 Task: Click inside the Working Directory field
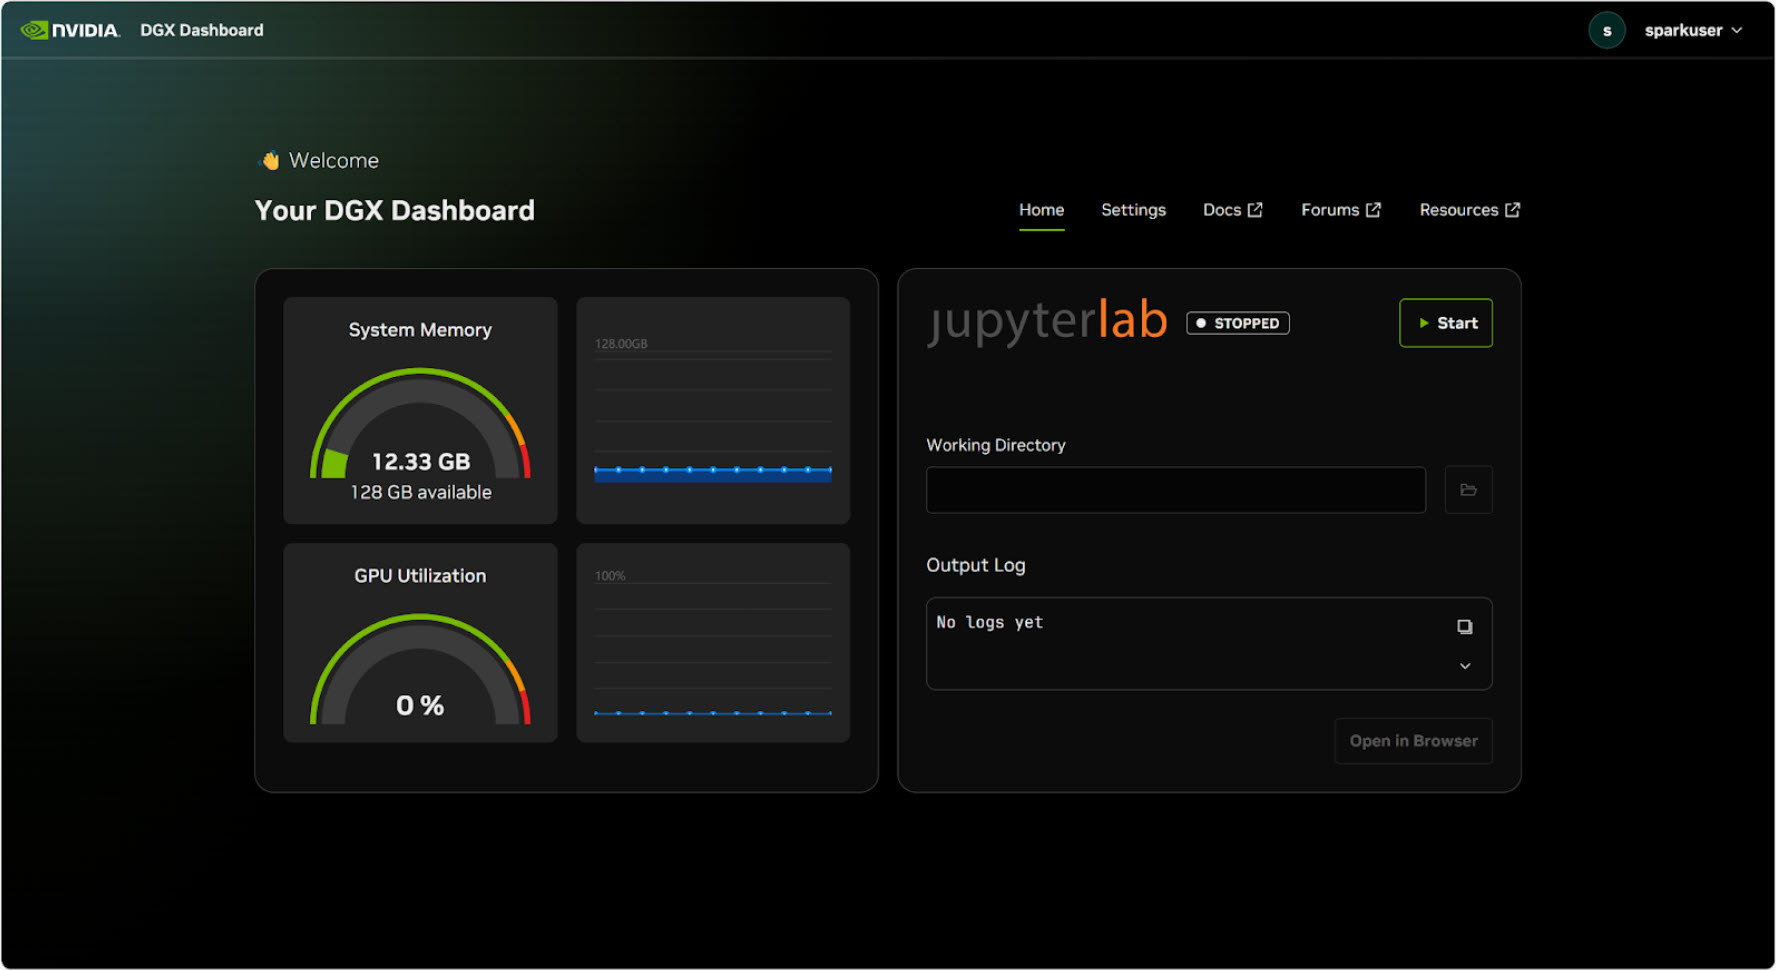pos(1176,490)
